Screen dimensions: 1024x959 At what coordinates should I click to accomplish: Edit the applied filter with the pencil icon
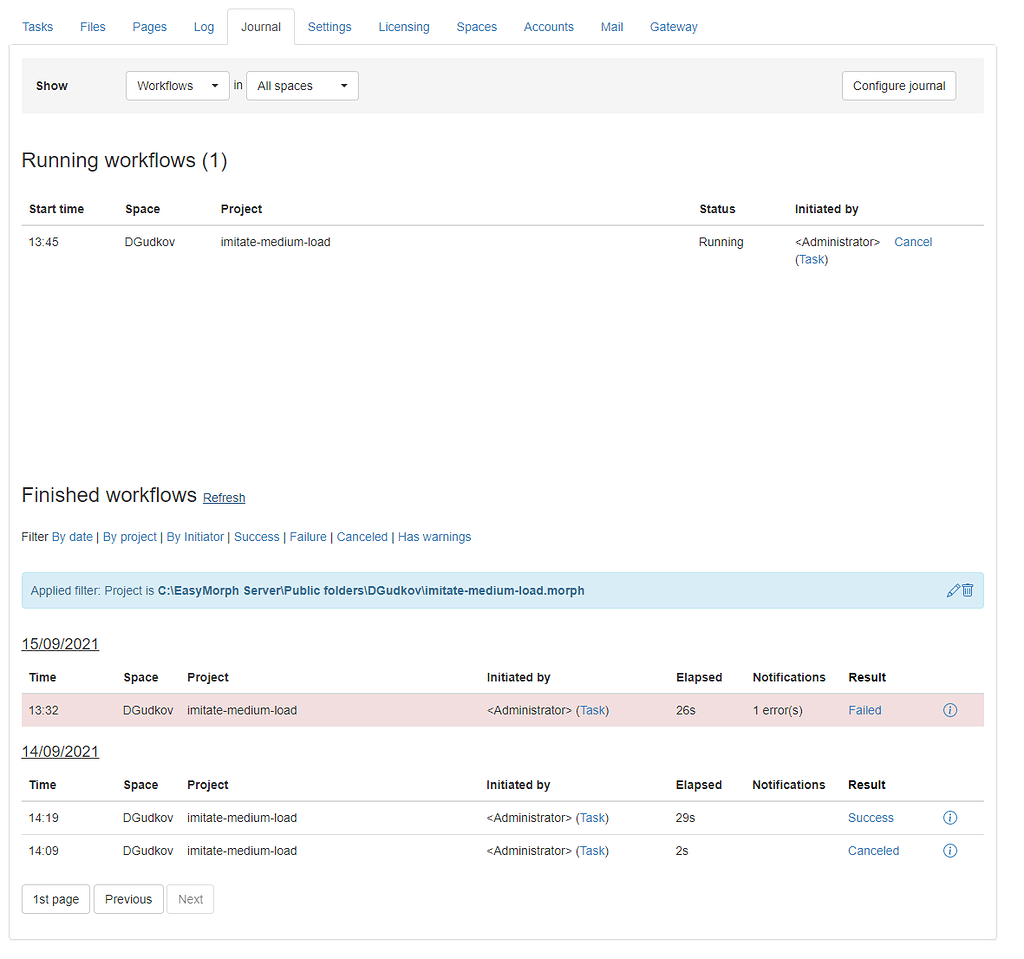point(954,590)
